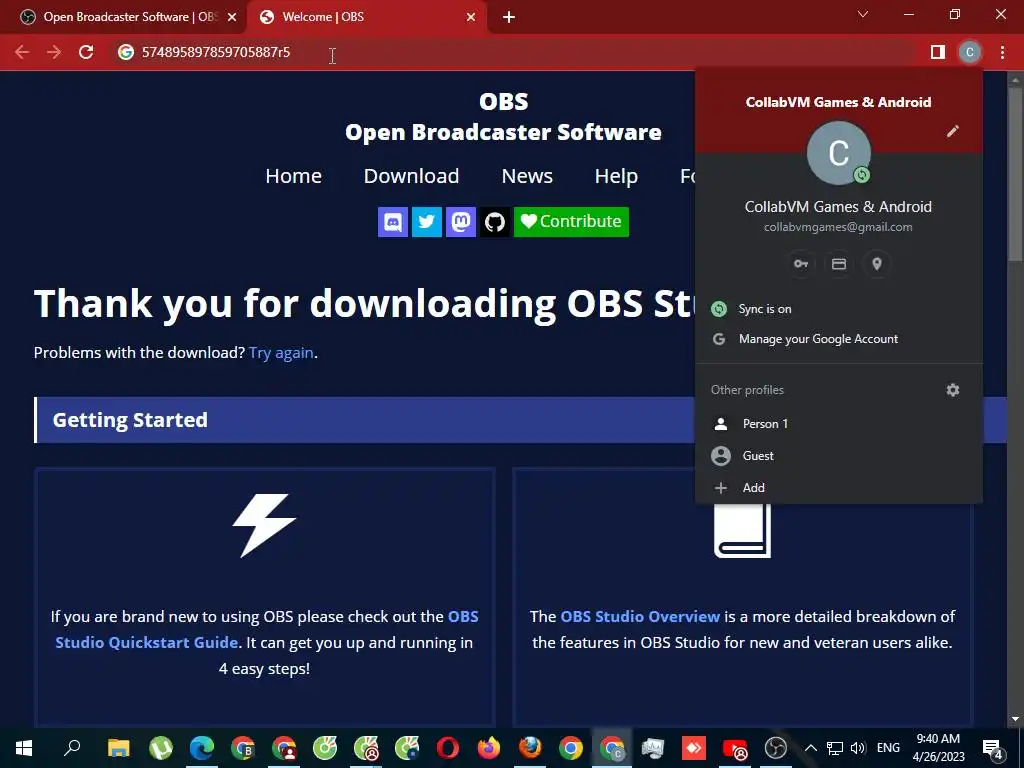Open manage profiles gear icon

953,390
